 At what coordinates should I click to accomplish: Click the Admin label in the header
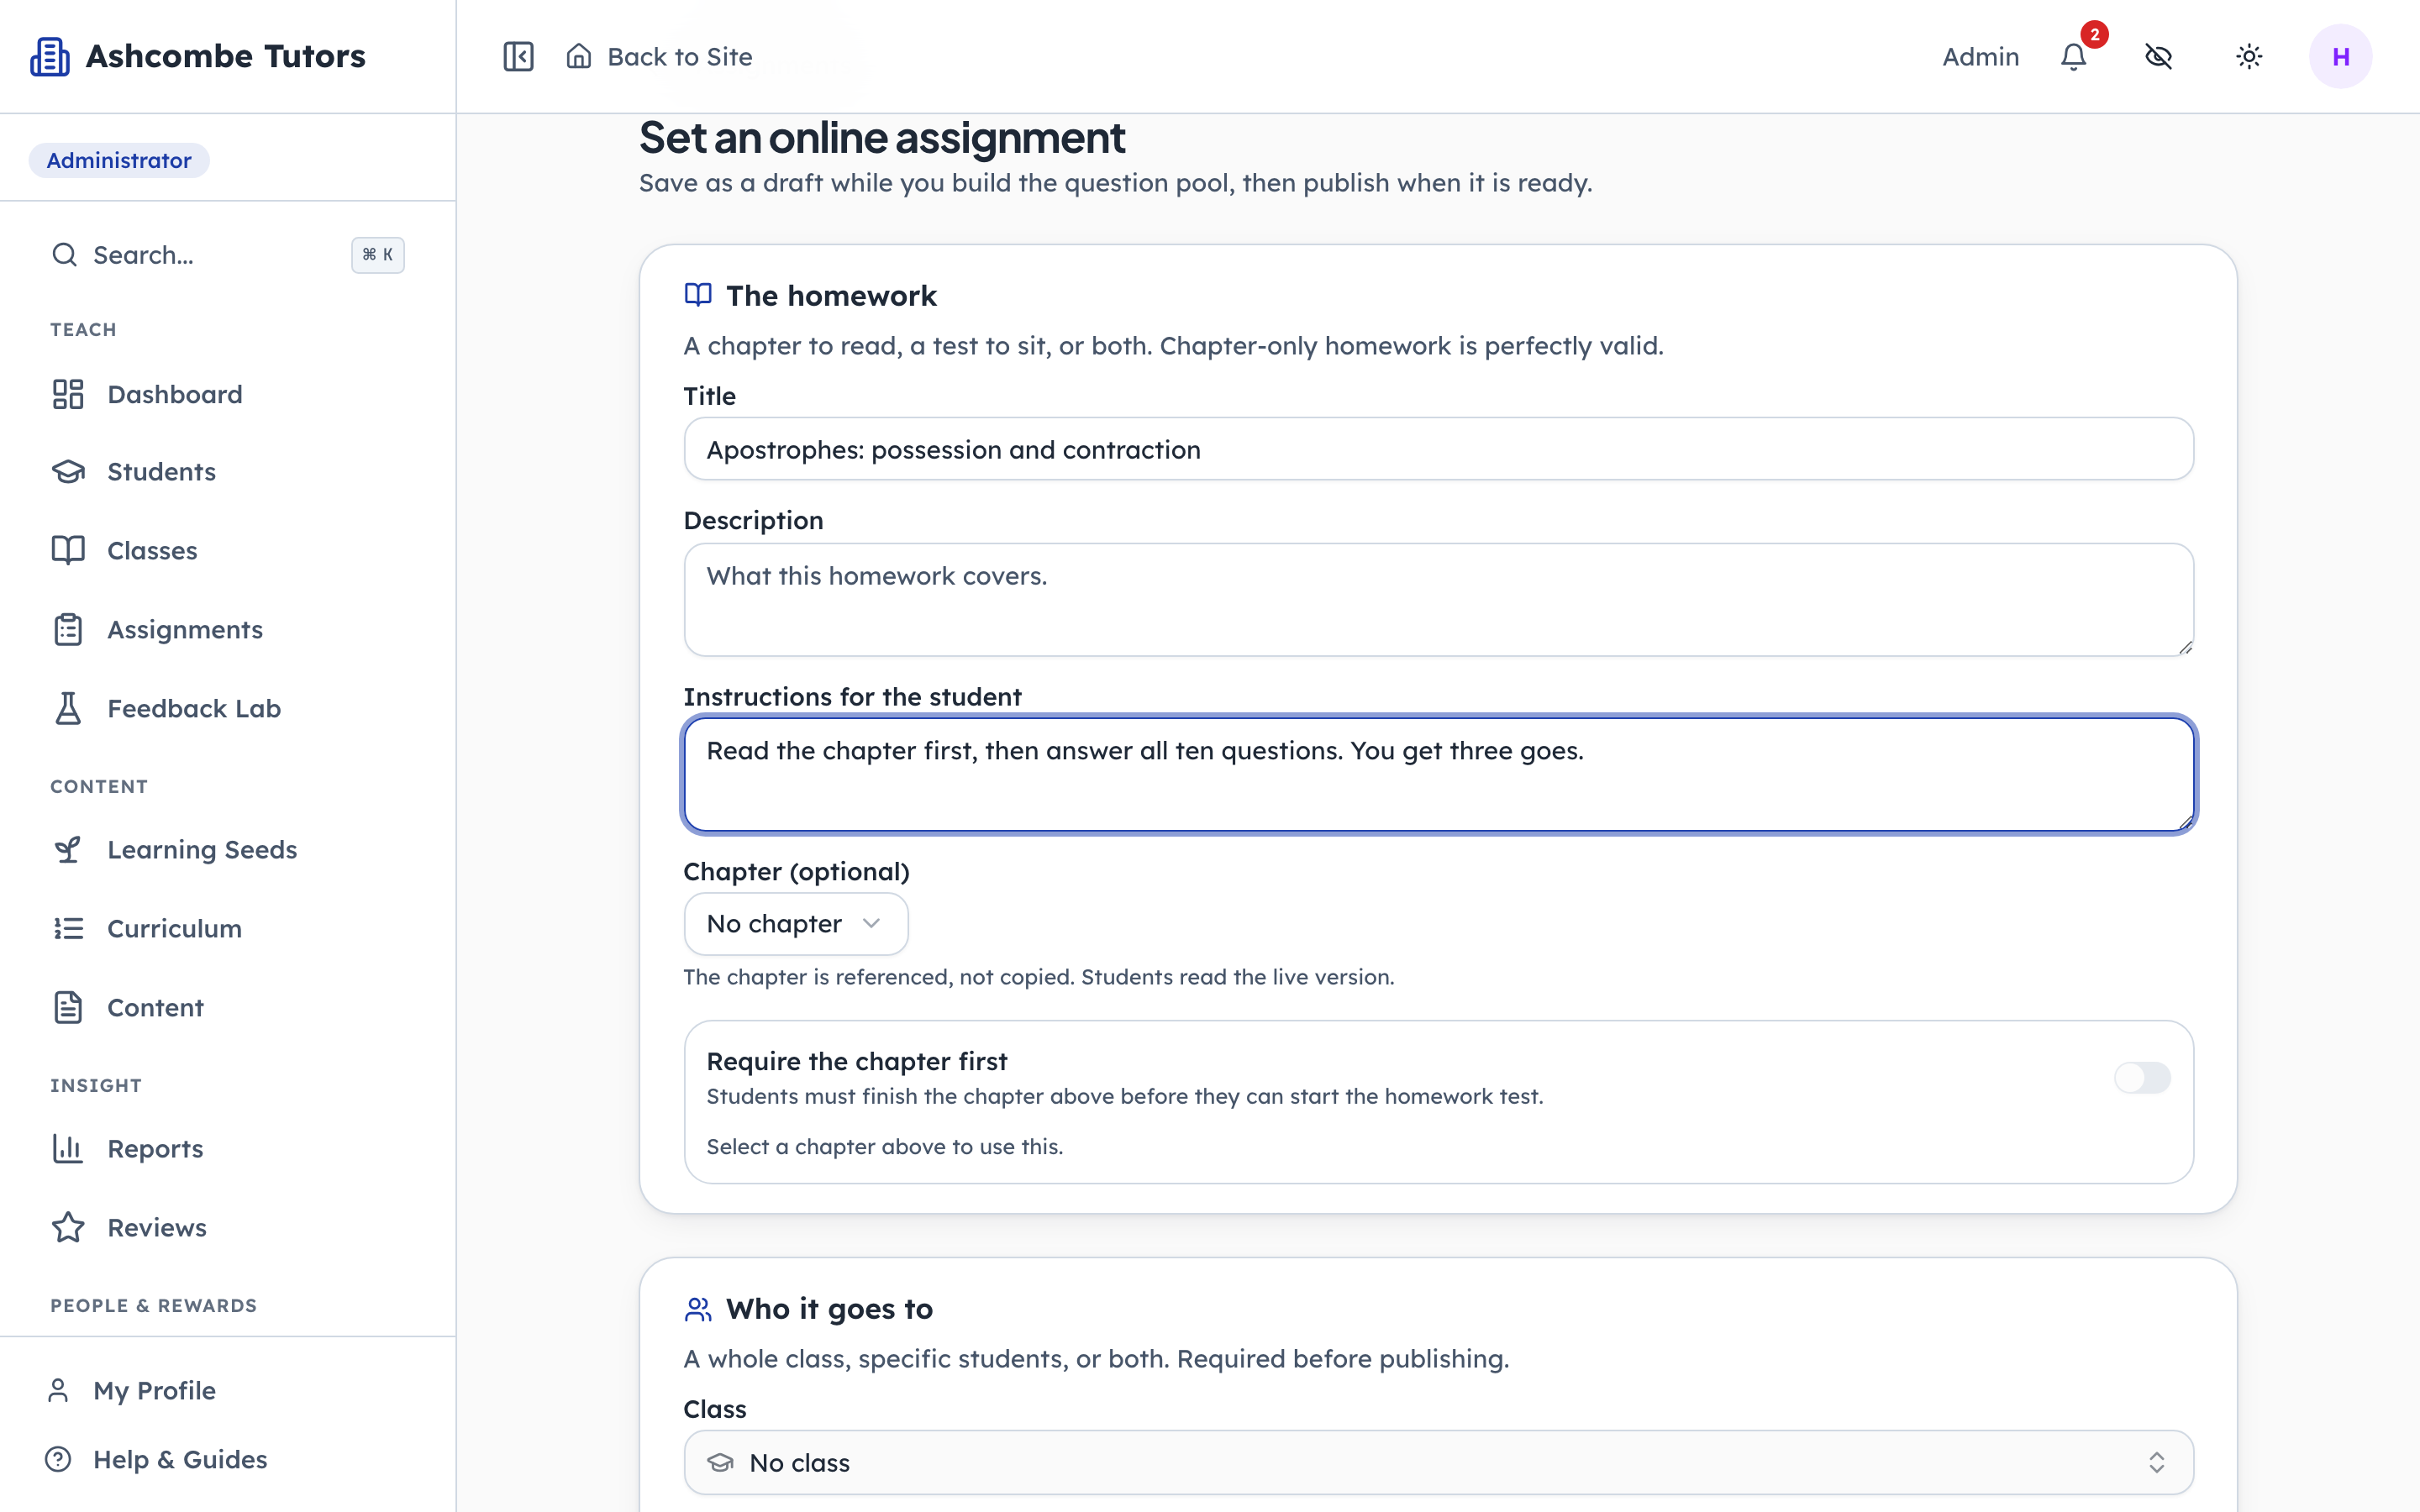pyautogui.click(x=1980, y=56)
